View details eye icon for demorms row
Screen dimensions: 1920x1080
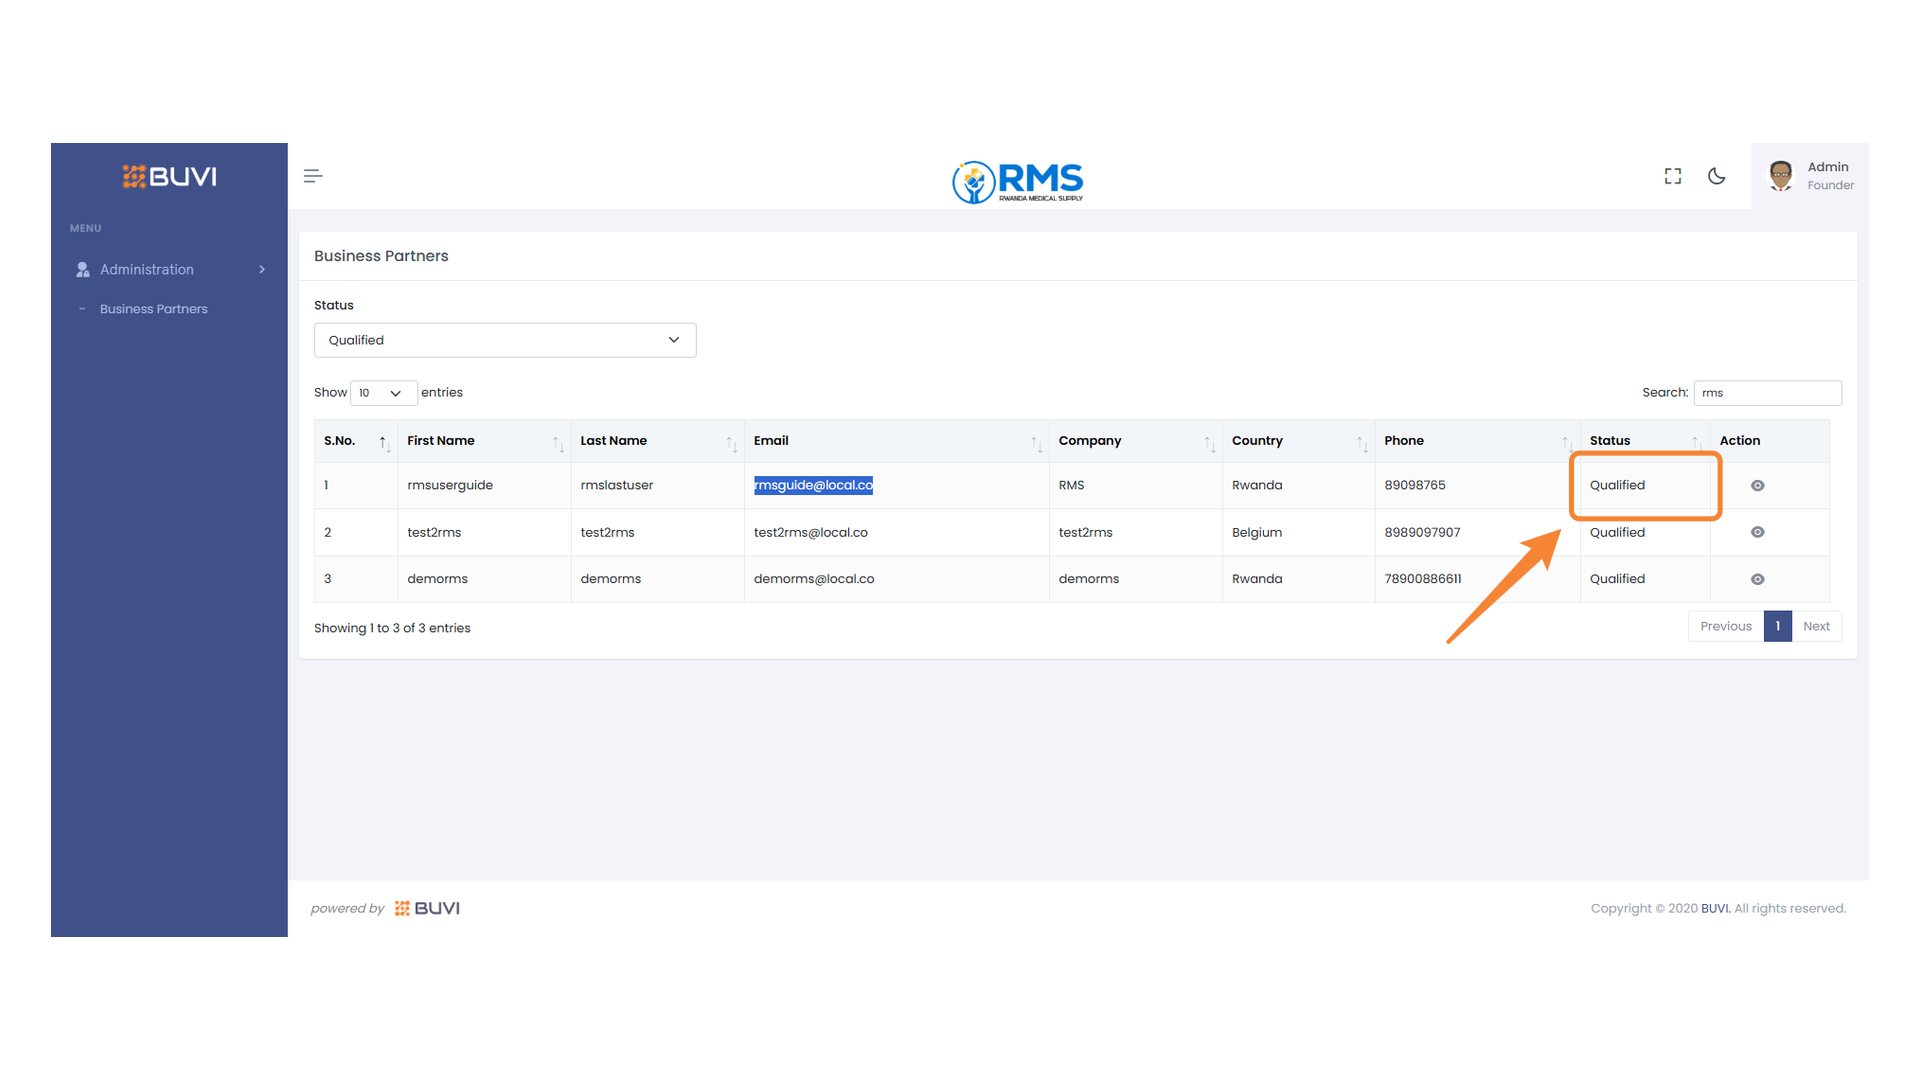(x=1757, y=579)
